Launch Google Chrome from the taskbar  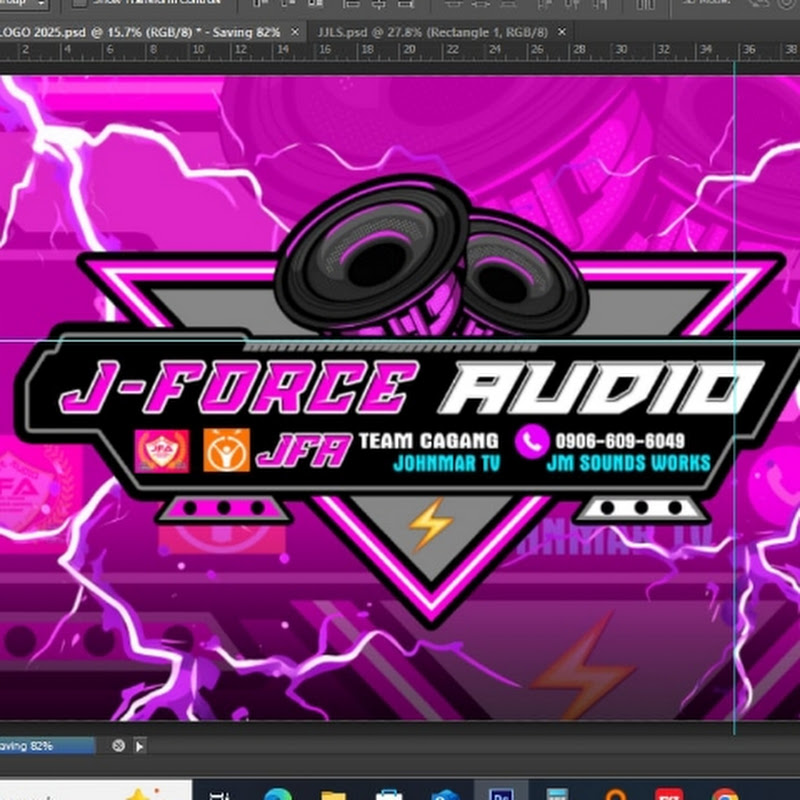(x=725, y=793)
